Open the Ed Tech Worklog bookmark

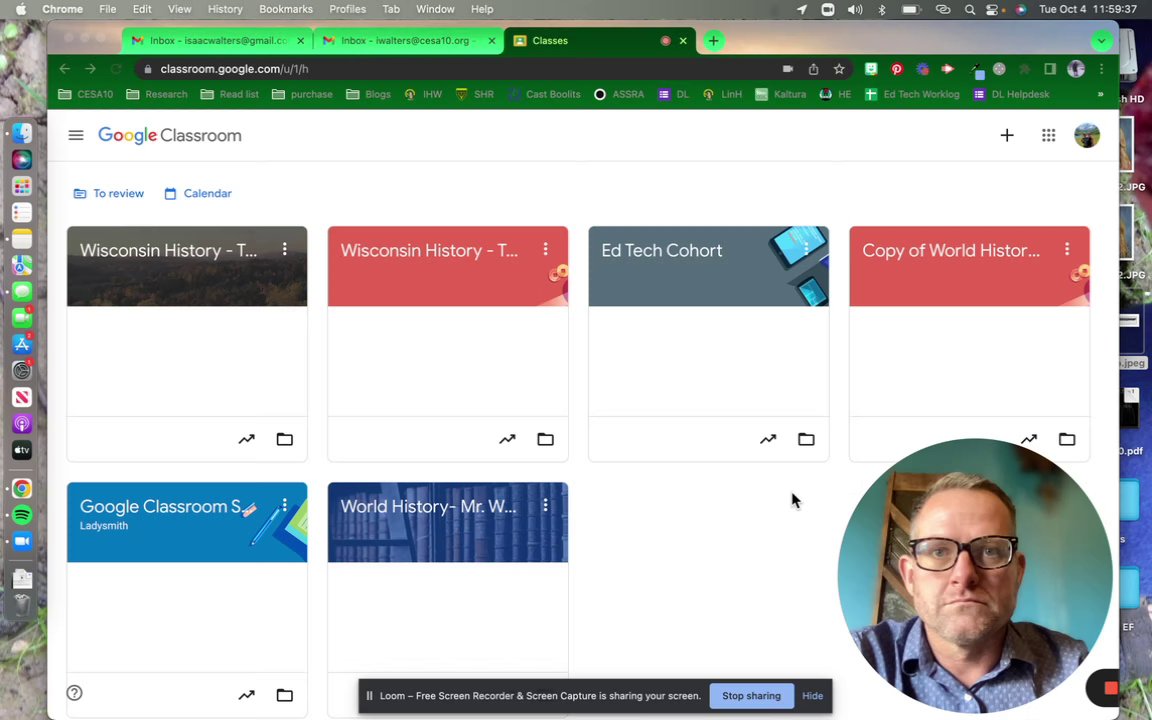tap(912, 94)
